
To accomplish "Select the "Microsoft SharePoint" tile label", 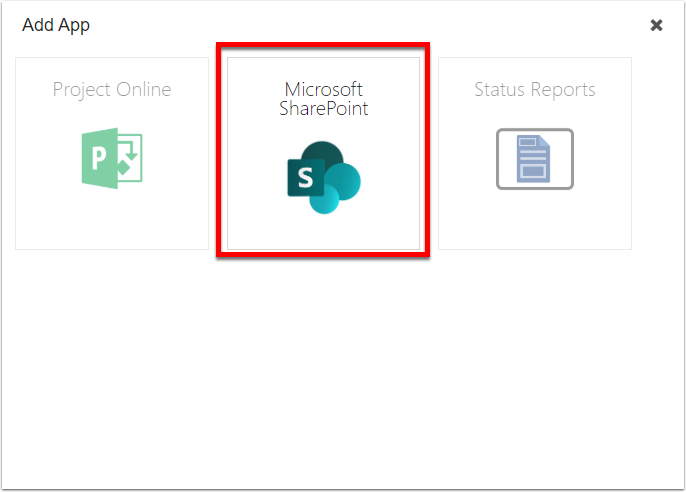I will 324,99.
